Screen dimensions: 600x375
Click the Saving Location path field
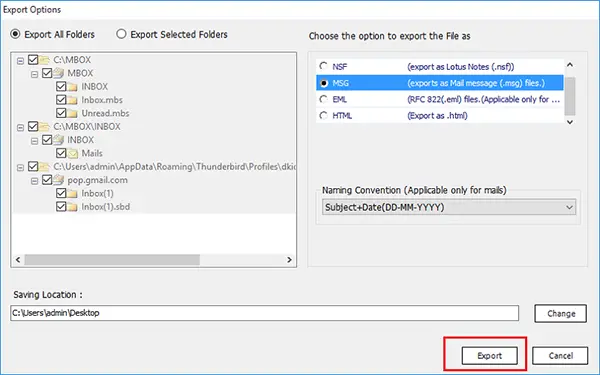click(x=264, y=313)
